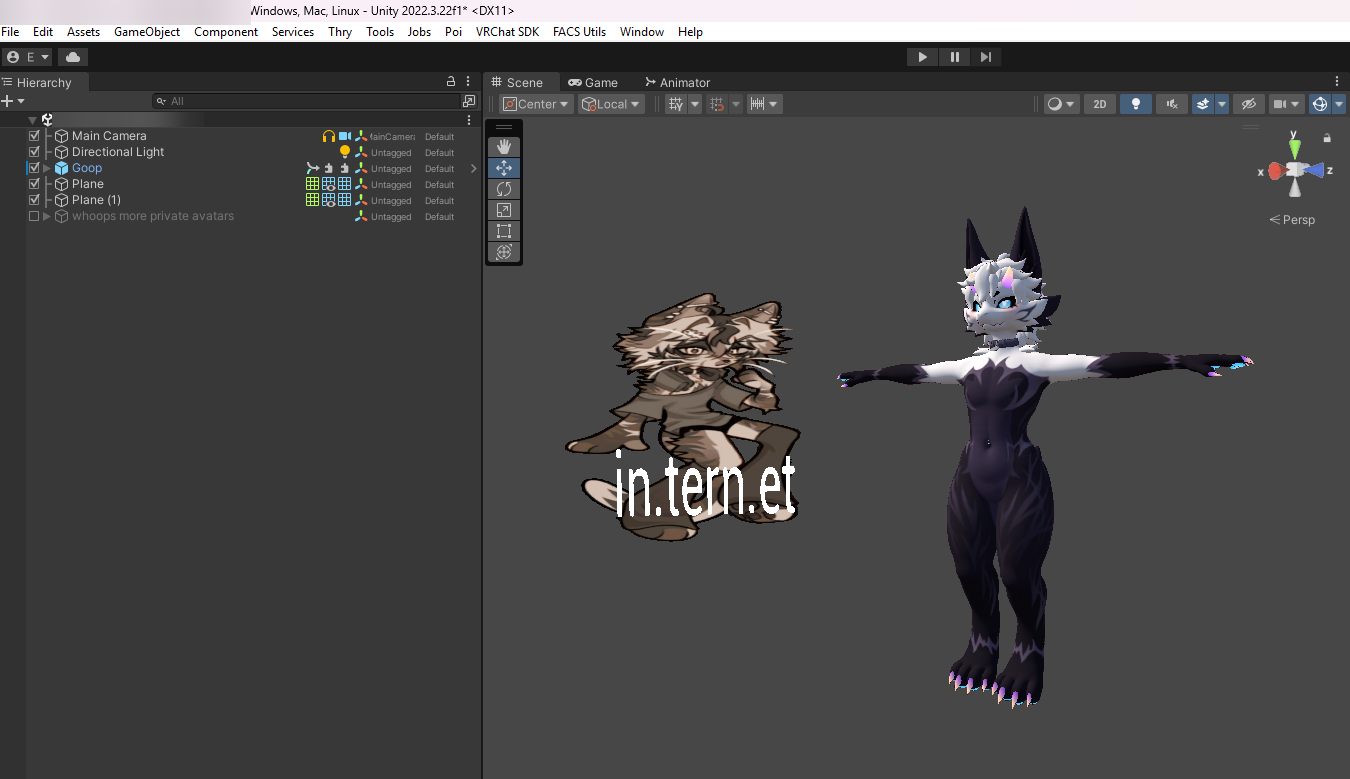Open the scene effects dropdown arrow
Viewport: 1350px width, 779px height.
[1221, 104]
